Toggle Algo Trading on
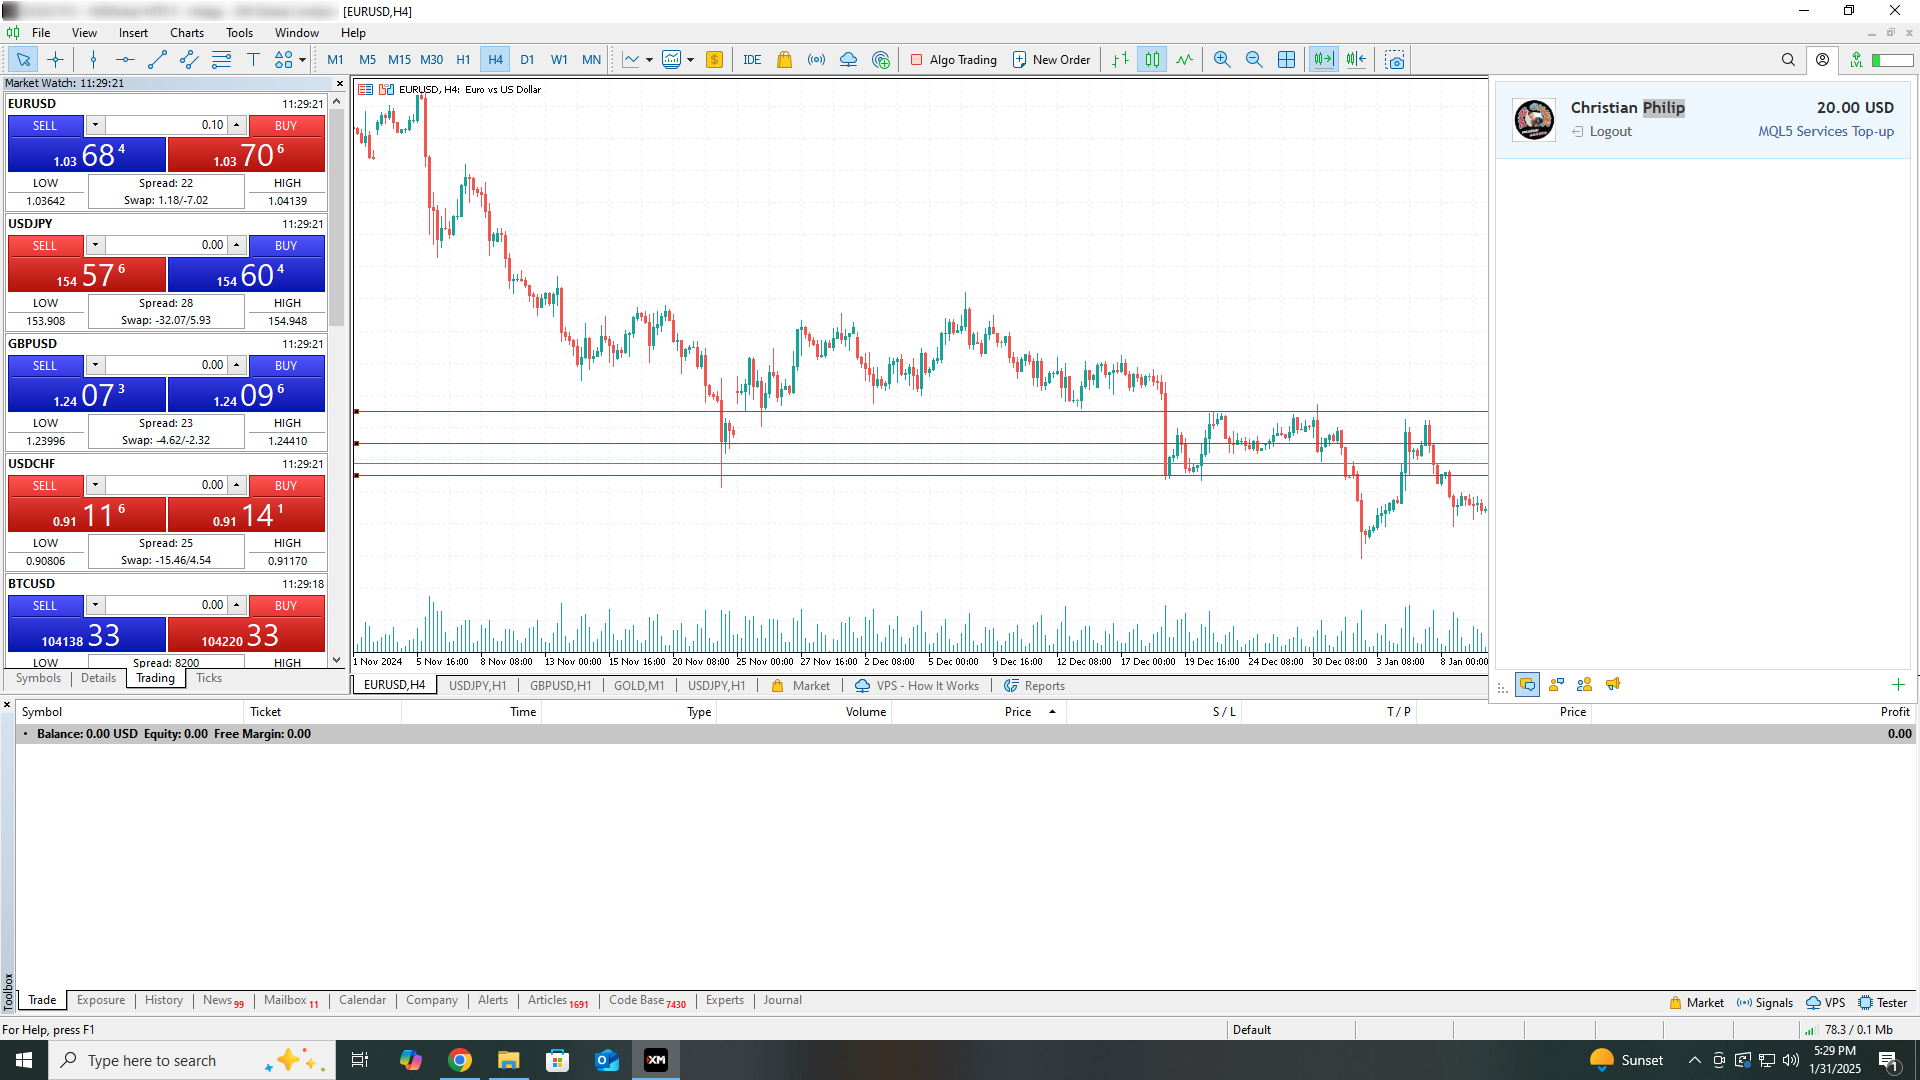Viewport: 1920px width, 1080px height. coord(953,60)
